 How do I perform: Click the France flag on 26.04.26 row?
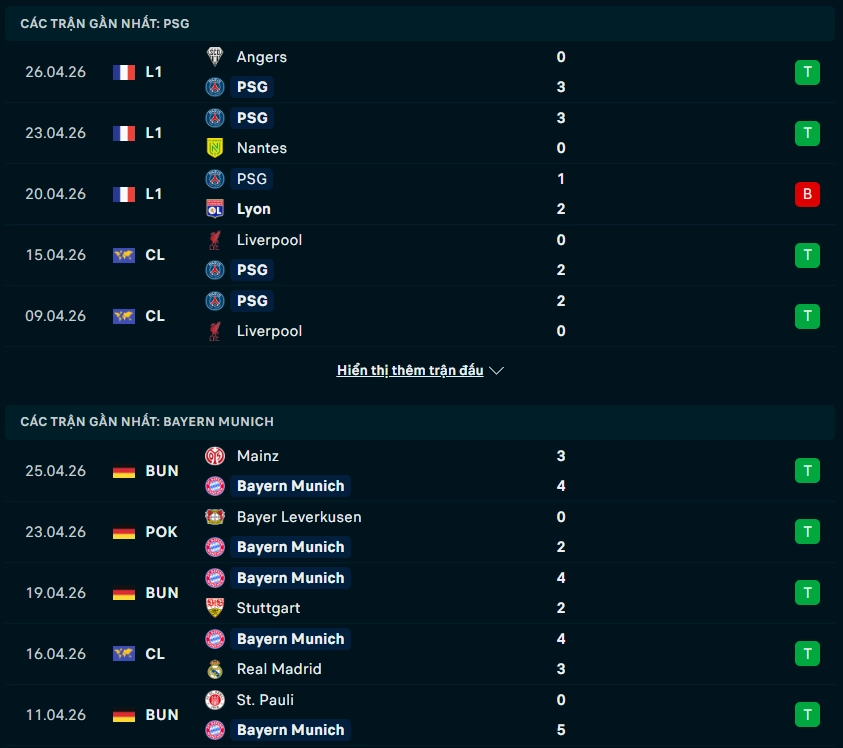click(x=124, y=72)
